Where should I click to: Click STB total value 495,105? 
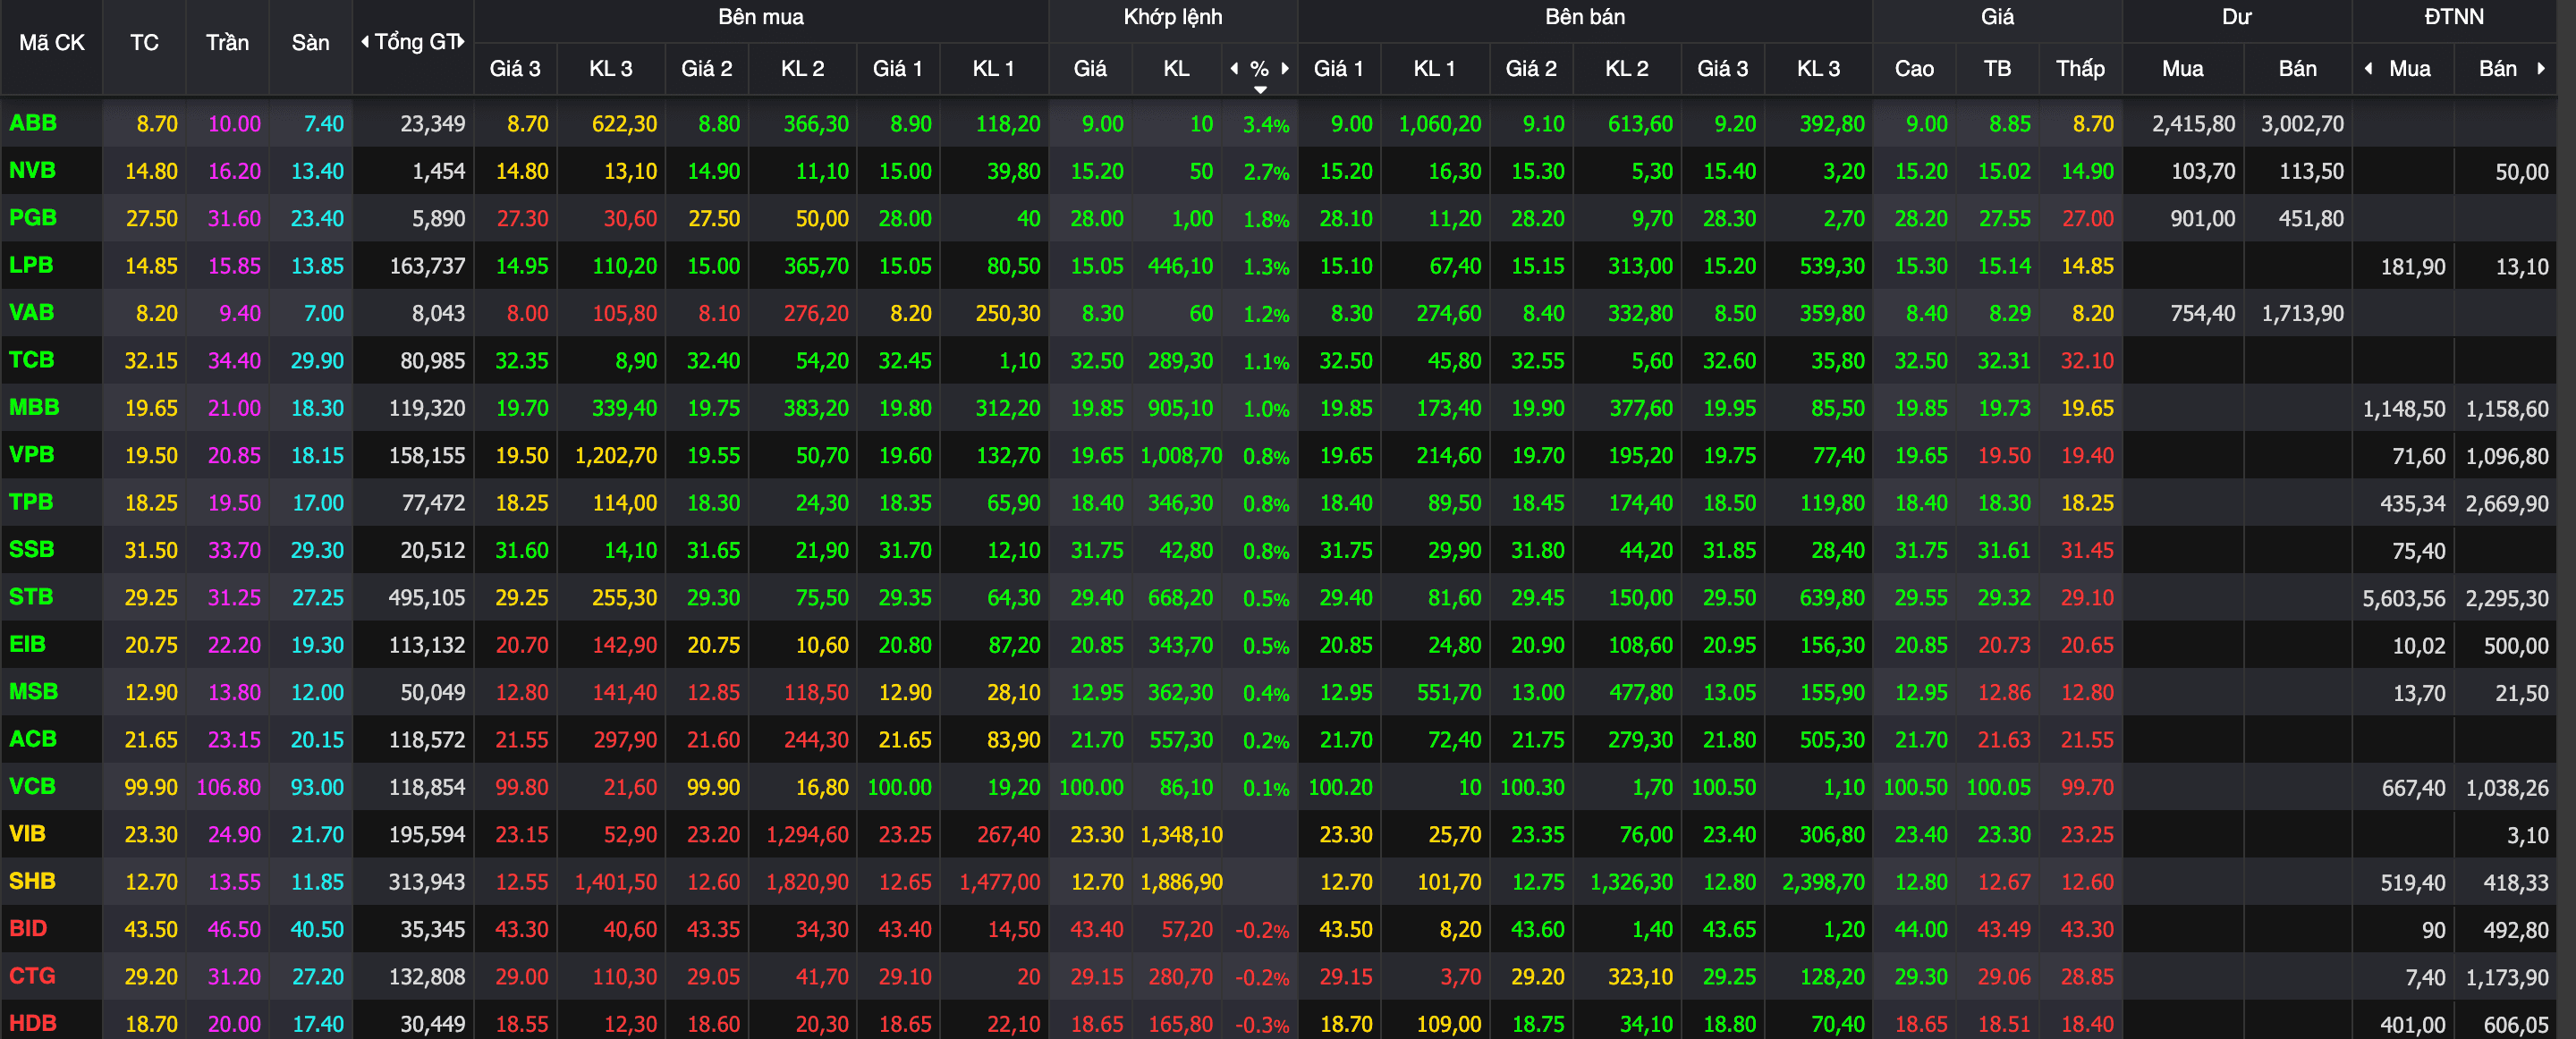pyautogui.click(x=427, y=598)
